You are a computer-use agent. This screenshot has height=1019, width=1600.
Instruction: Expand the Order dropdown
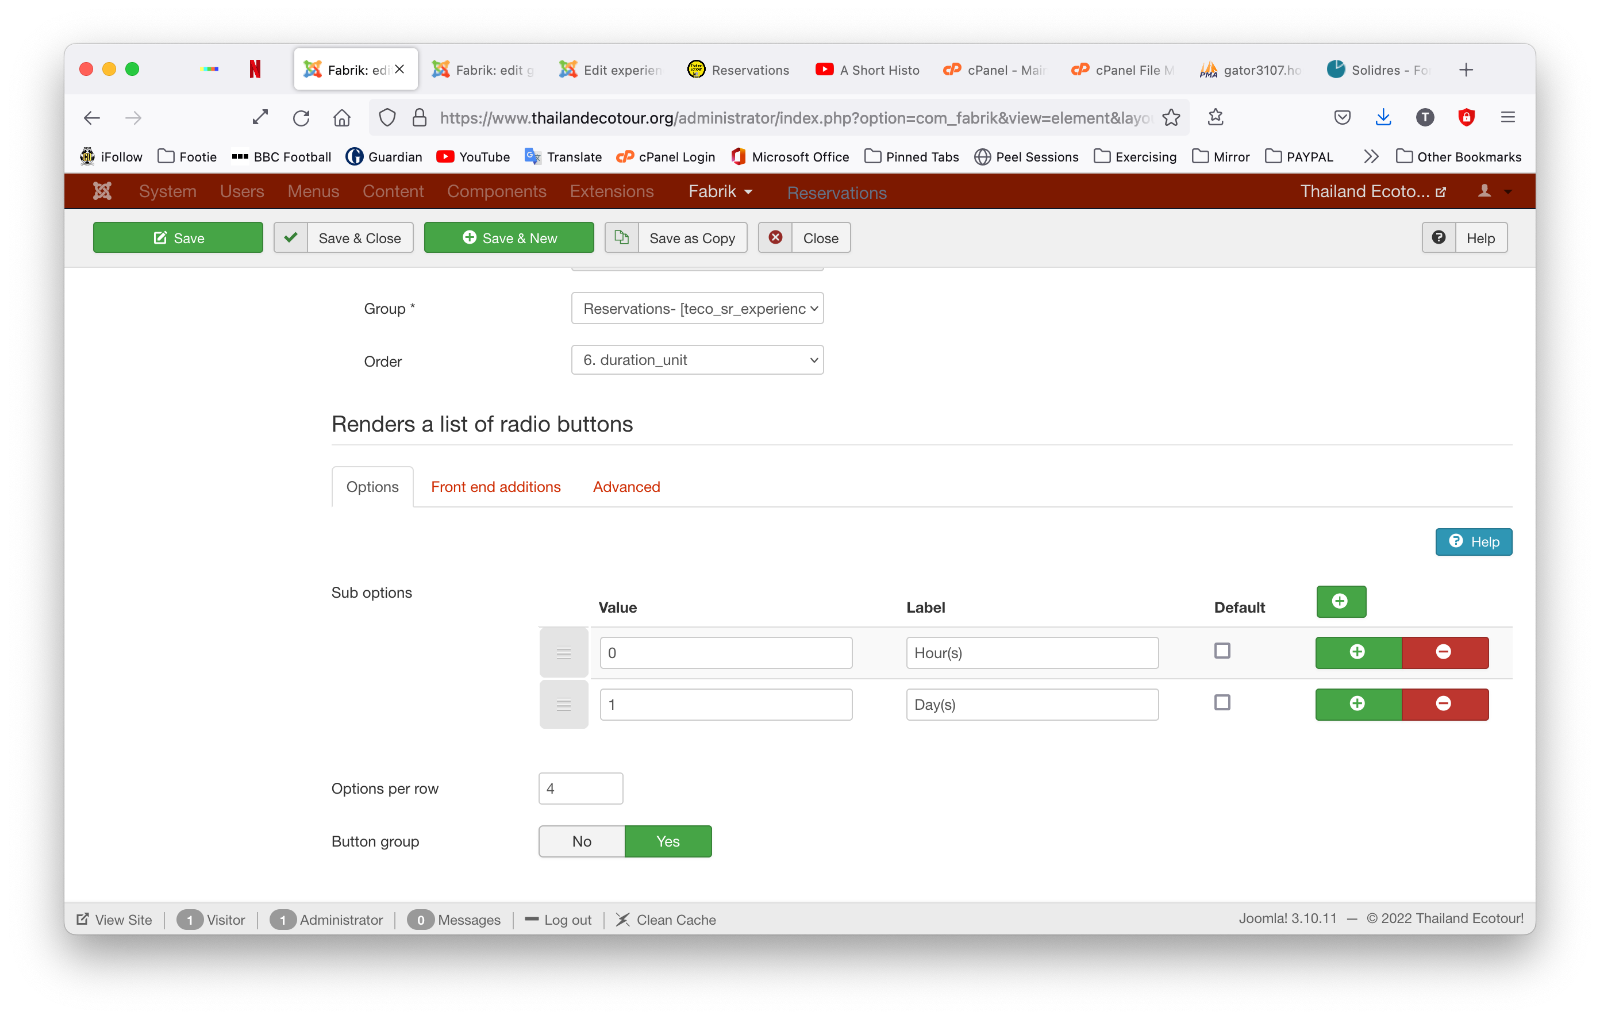point(697,360)
